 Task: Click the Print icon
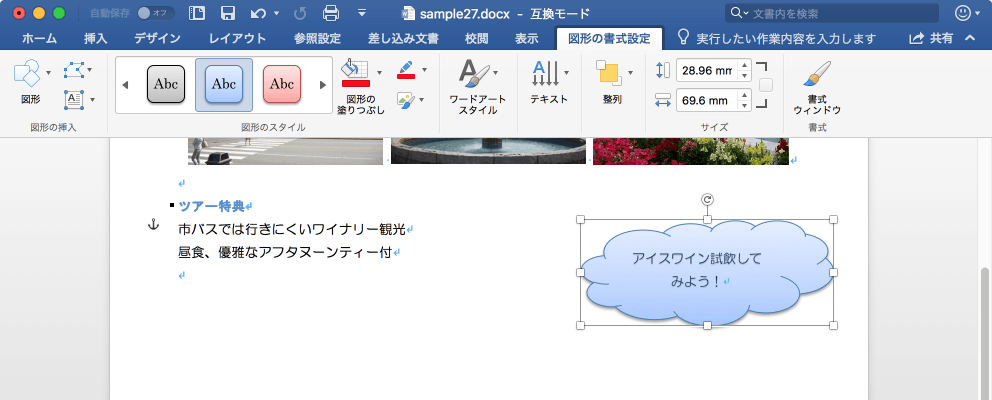coord(331,13)
